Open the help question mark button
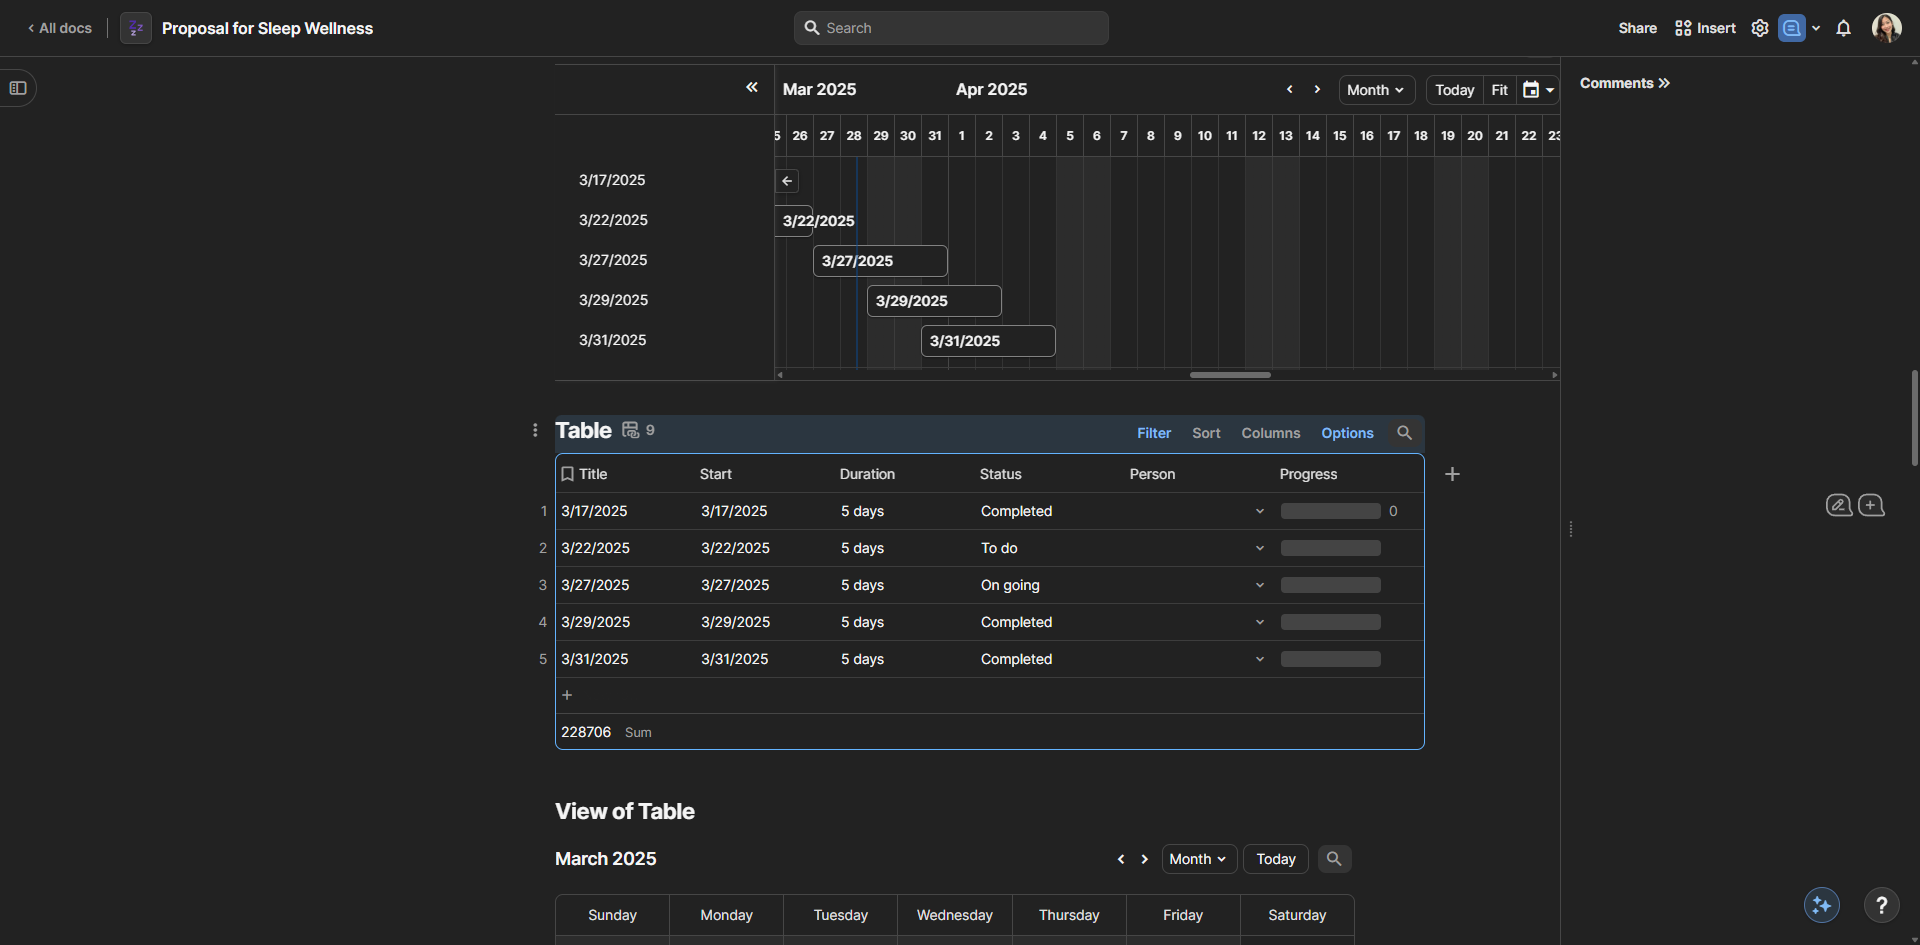This screenshot has width=1920, height=945. pyautogui.click(x=1881, y=905)
